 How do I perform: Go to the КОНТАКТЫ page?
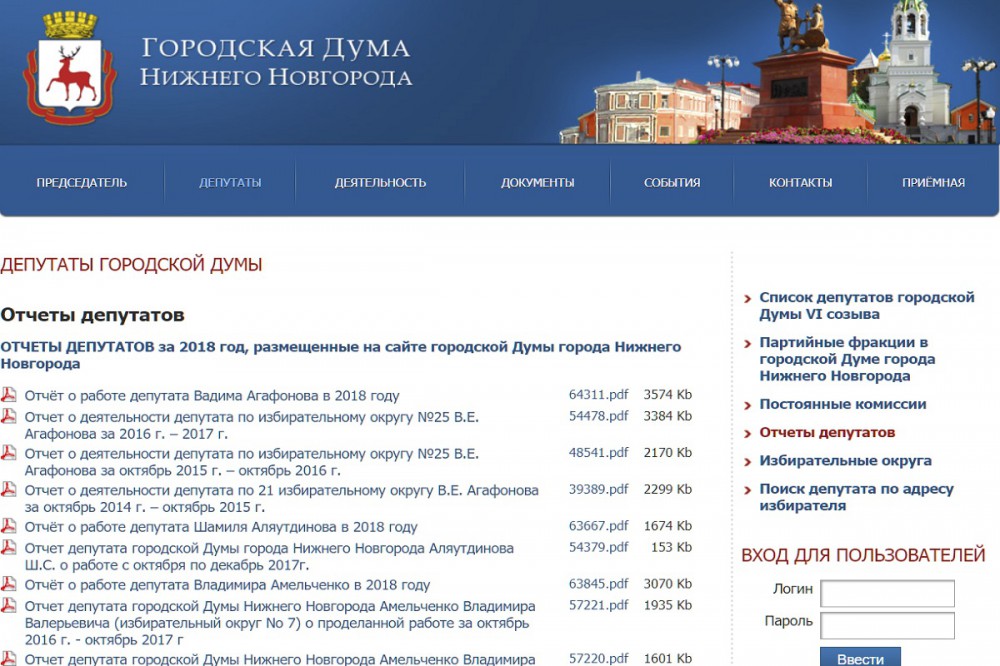coord(800,182)
